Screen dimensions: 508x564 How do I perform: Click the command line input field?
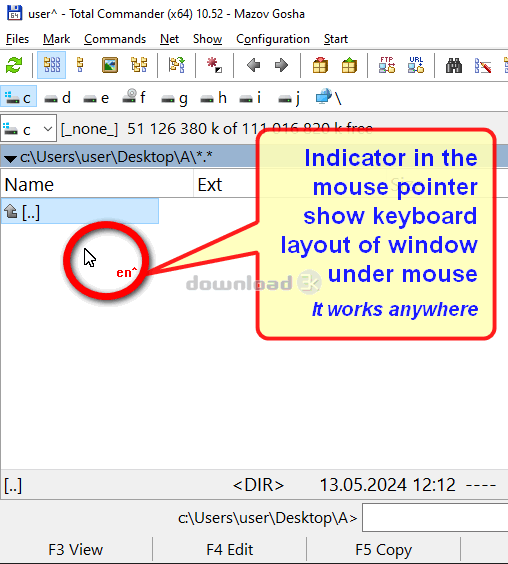435,518
